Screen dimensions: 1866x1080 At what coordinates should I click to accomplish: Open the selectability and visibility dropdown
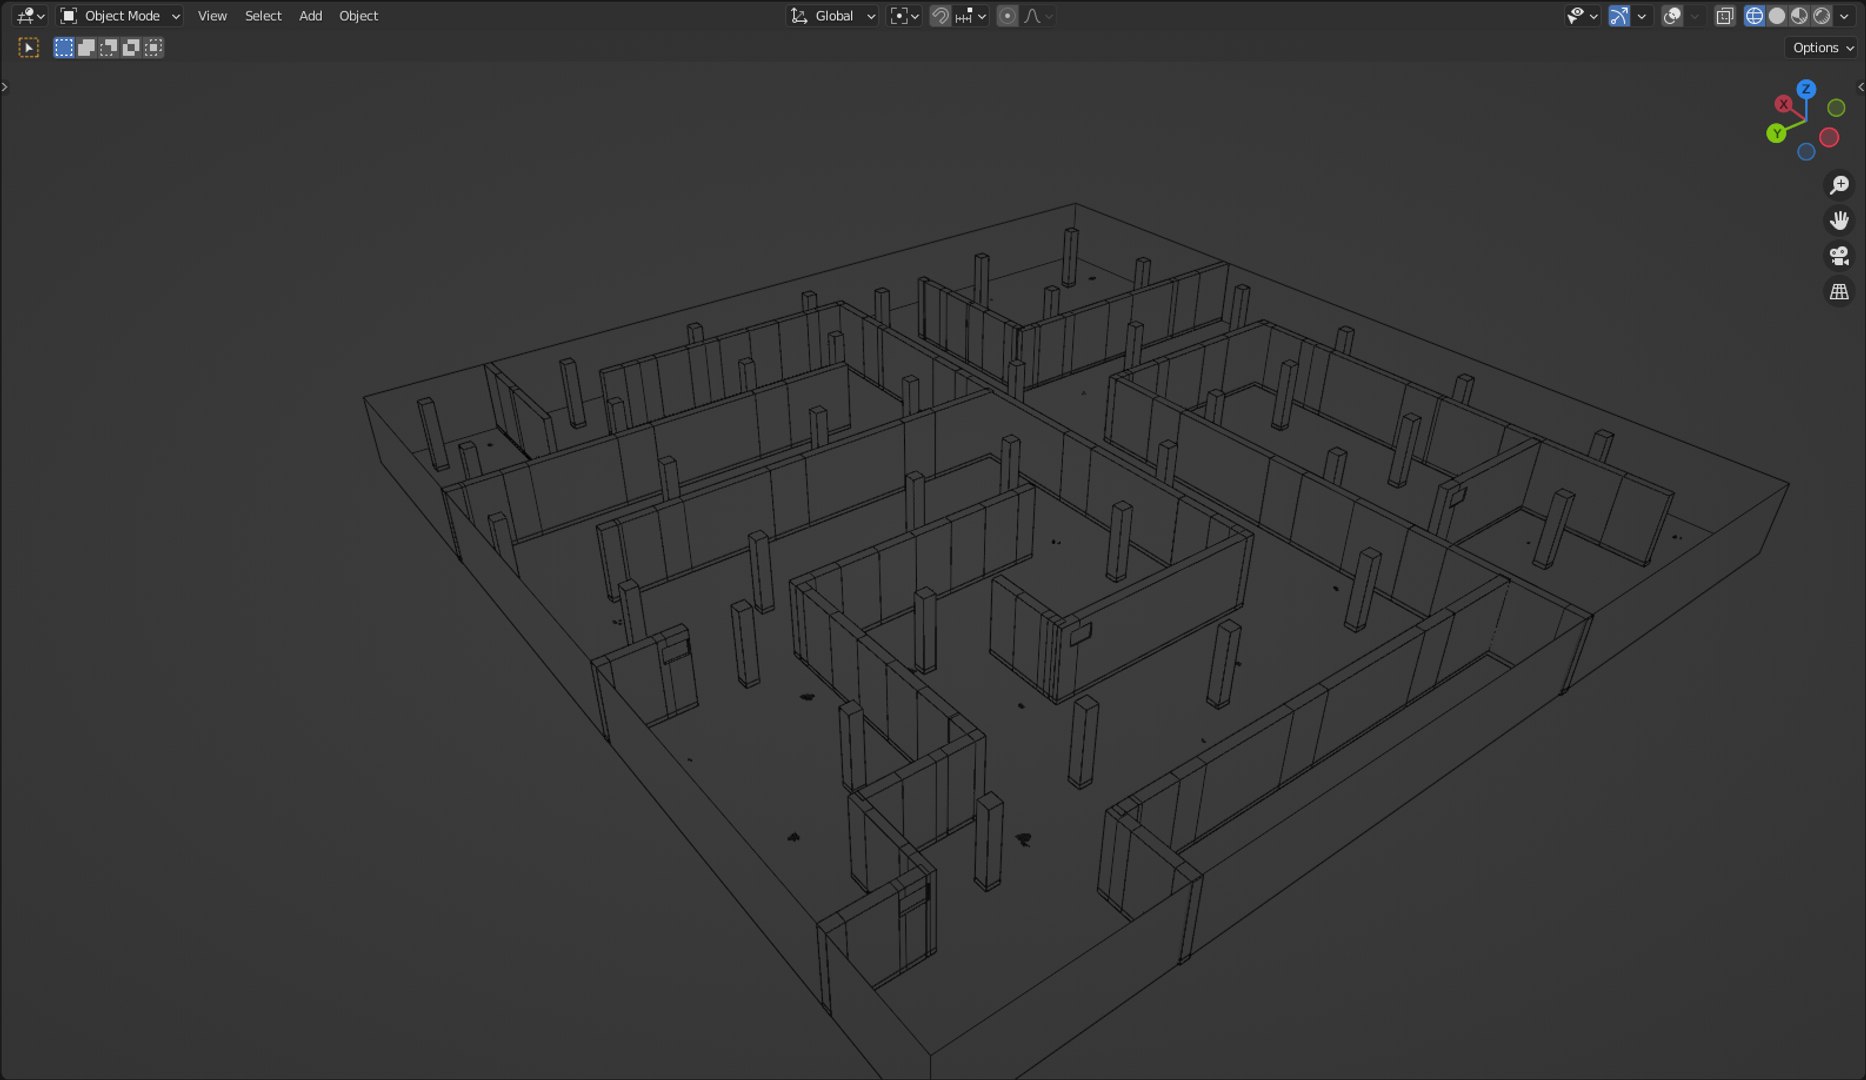pyautogui.click(x=1582, y=16)
